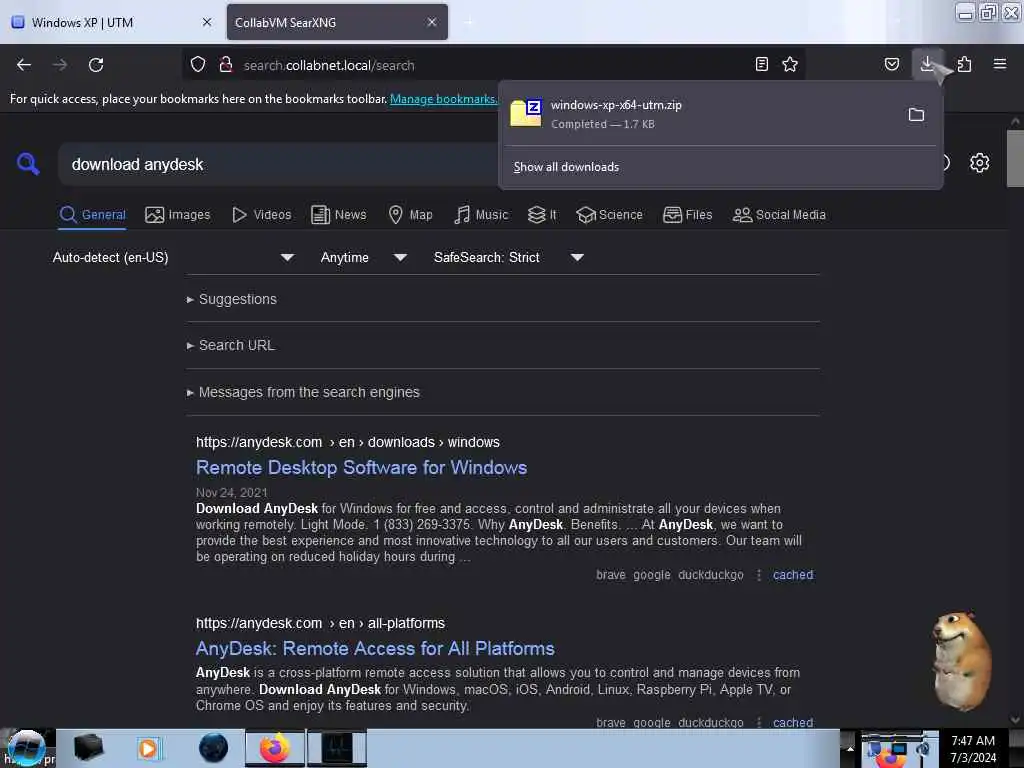
Task: Close the Windows XP | UTM tab
Action: point(207,22)
